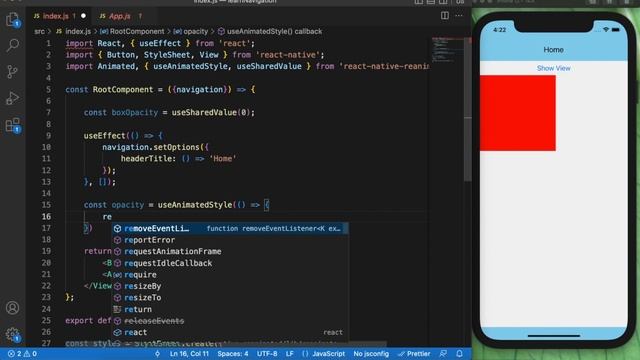The height and width of the screenshot is (360, 640).
Task: Open the editor More Actions ellipsis
Action: [459, 16]
